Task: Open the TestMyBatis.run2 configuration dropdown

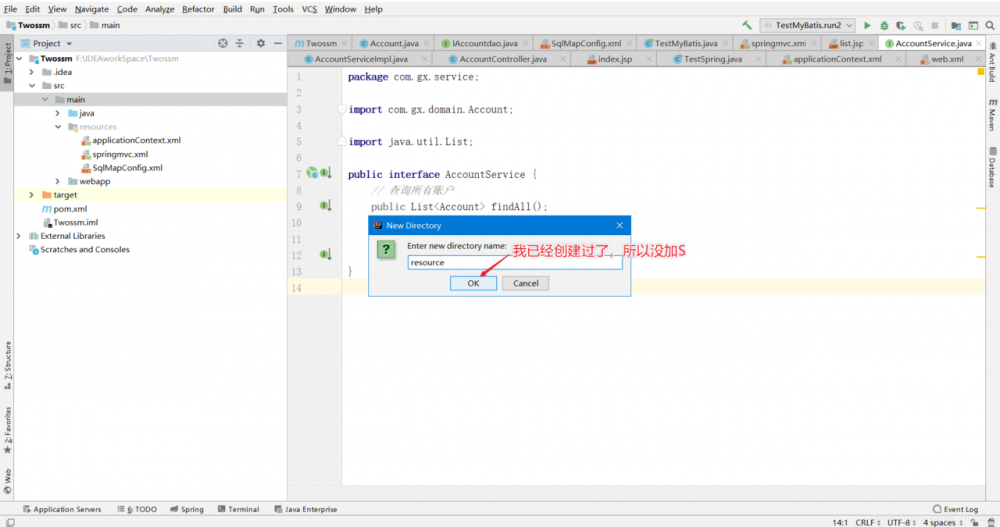Action: click(x=807, y=25)
